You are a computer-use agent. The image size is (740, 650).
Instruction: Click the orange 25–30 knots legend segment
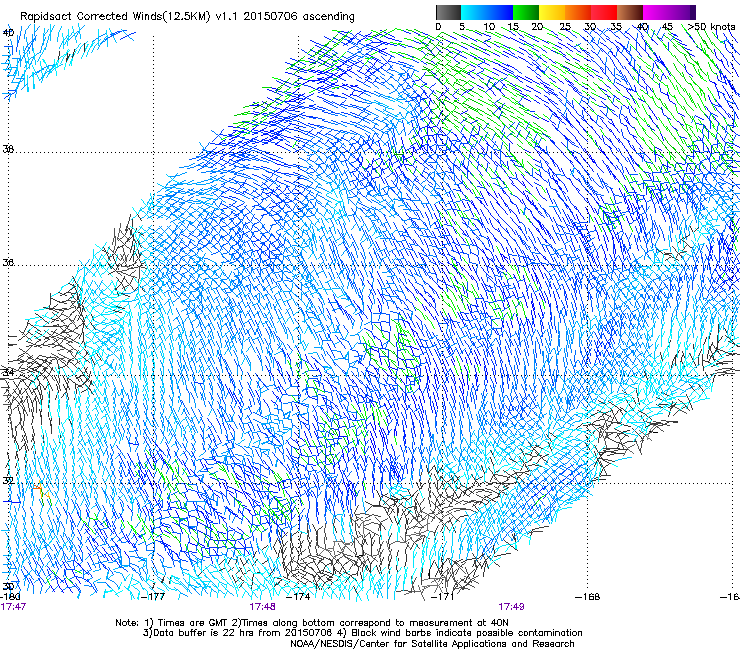point(578,12)
